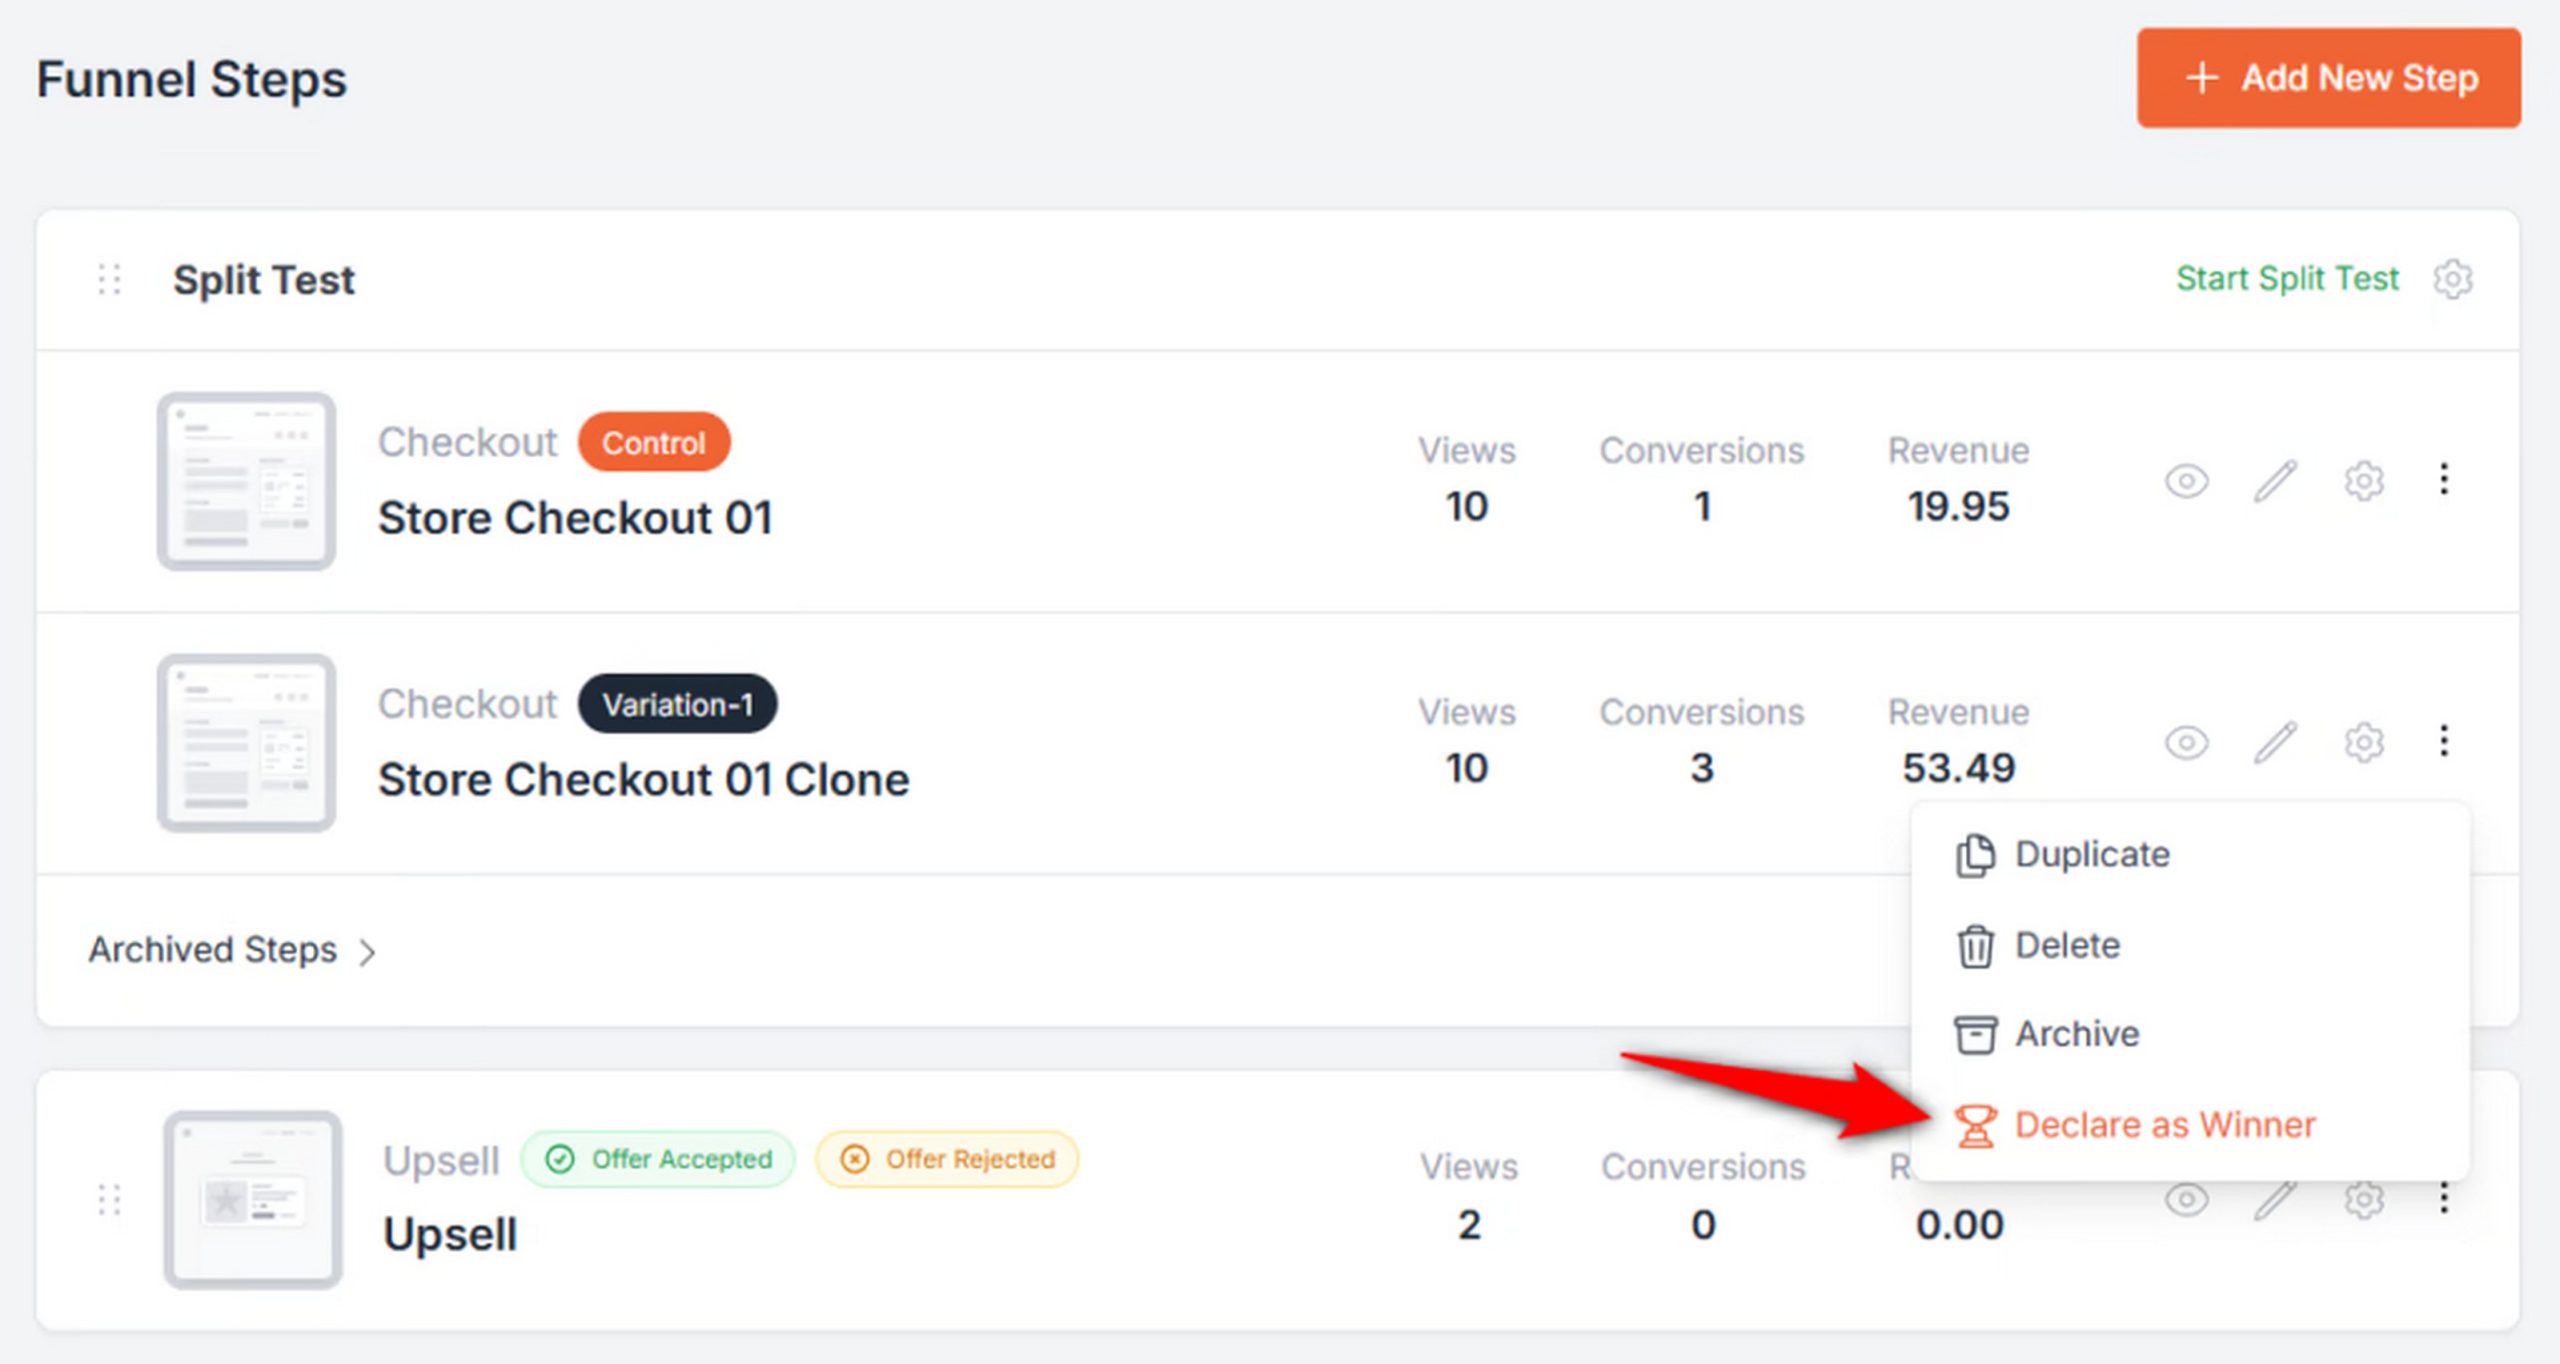Click the Duplicate pages icon
The image size is (2560, 1364).
(x=1974, y=854)
